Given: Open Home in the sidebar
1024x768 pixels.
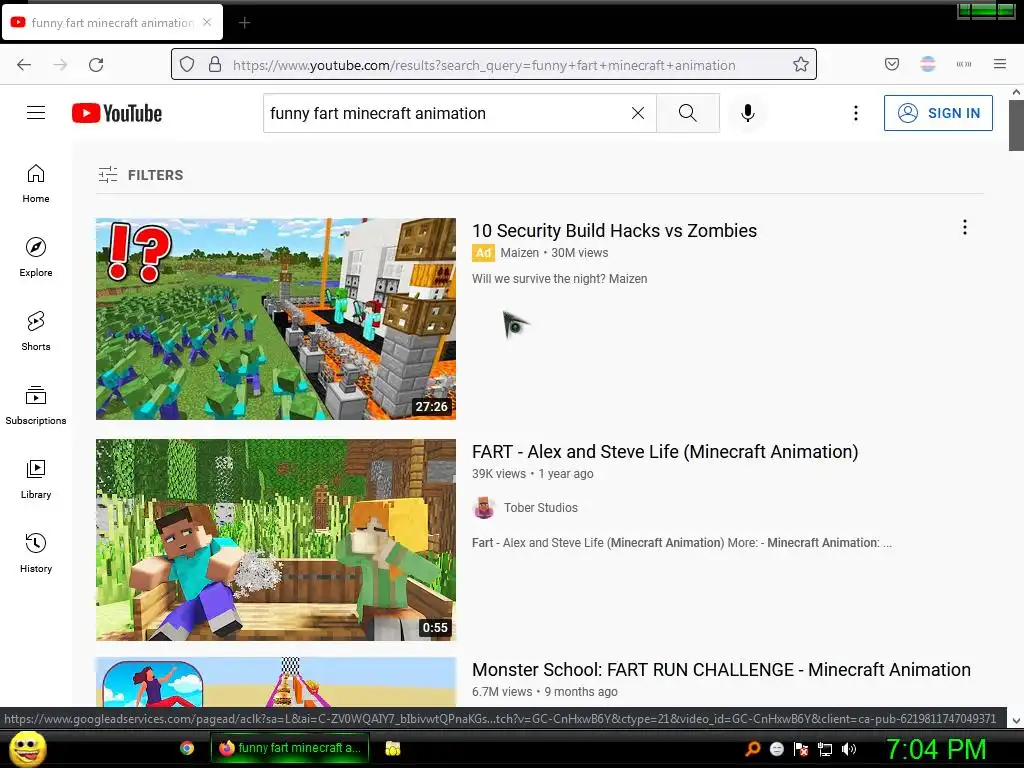Looking at the screenshot, I should 36,184.
